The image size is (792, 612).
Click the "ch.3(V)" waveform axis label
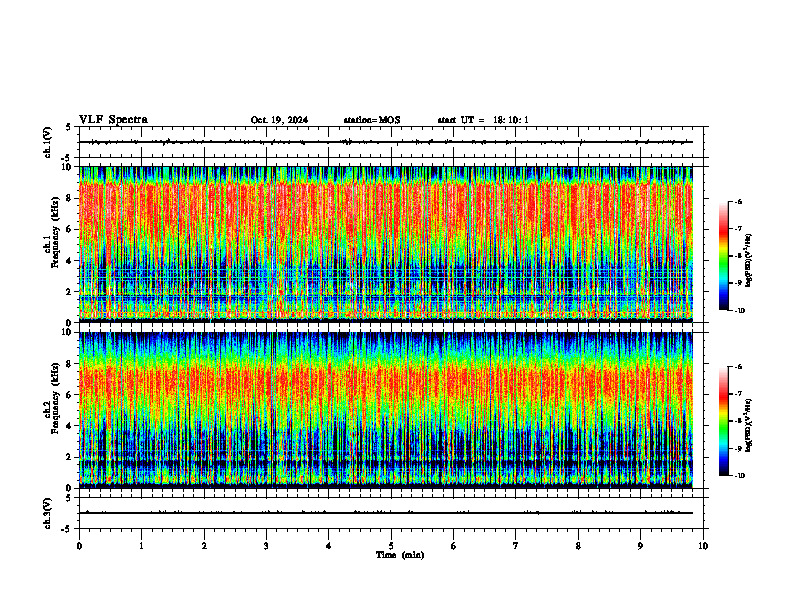pos(47,513)
